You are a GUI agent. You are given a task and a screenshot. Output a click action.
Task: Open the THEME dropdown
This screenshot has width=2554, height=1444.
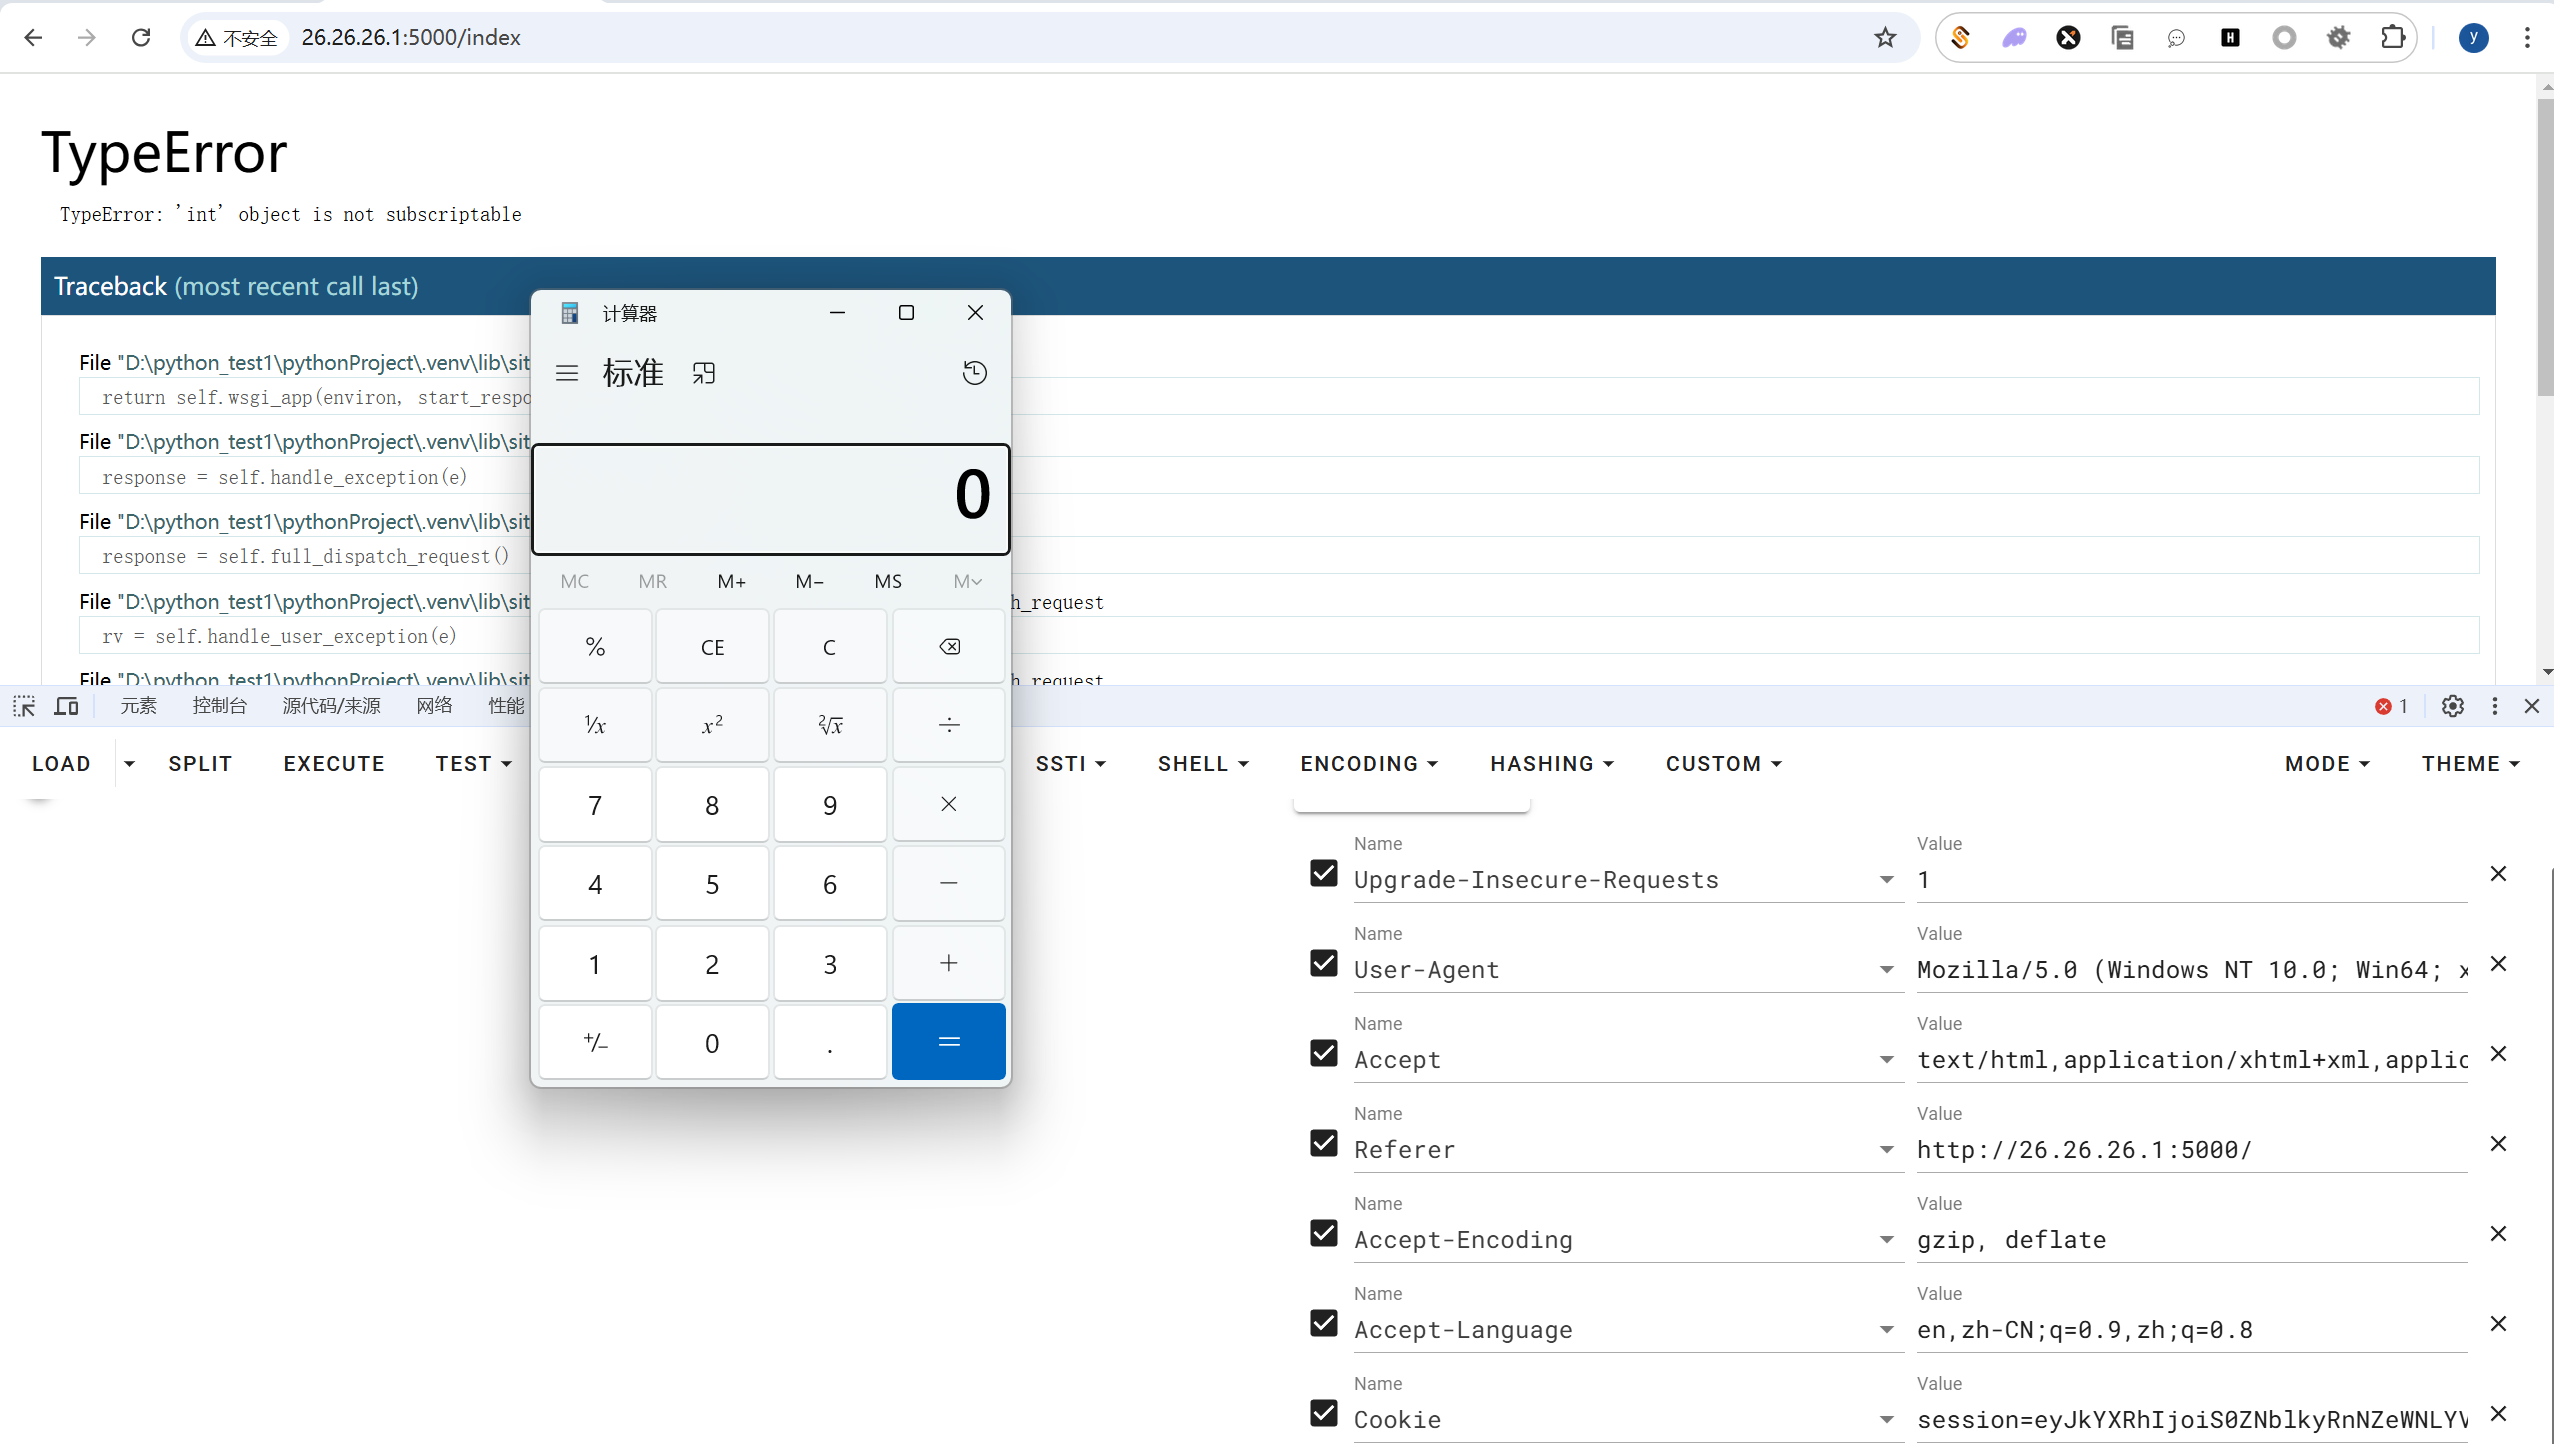(2470, 764)
